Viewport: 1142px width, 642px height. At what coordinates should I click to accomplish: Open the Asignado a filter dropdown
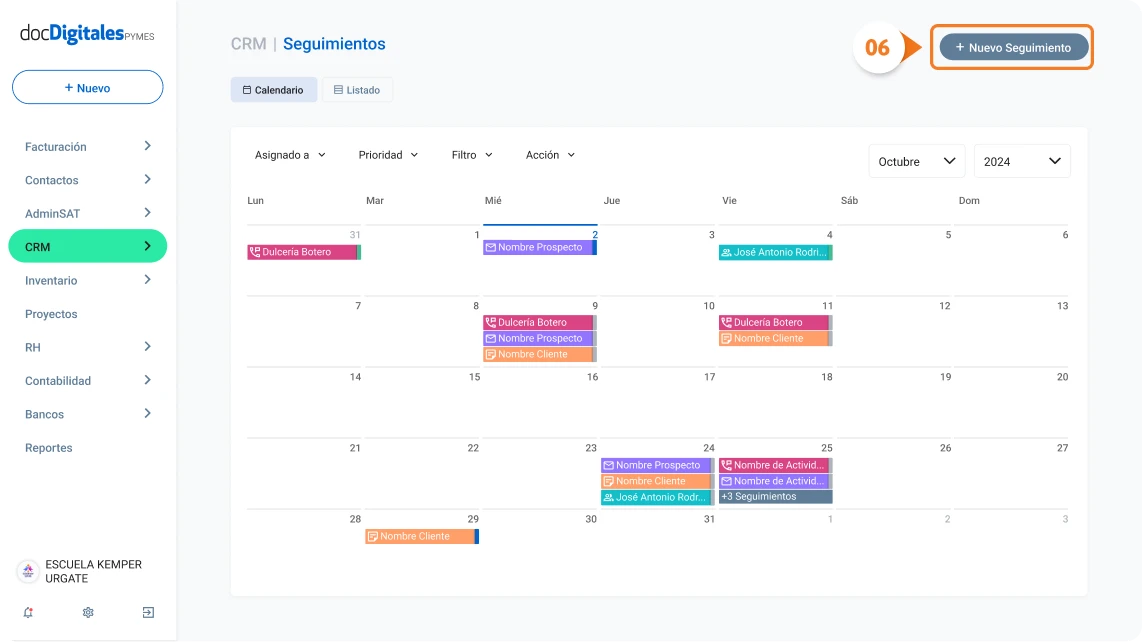[x=290, y=155]
